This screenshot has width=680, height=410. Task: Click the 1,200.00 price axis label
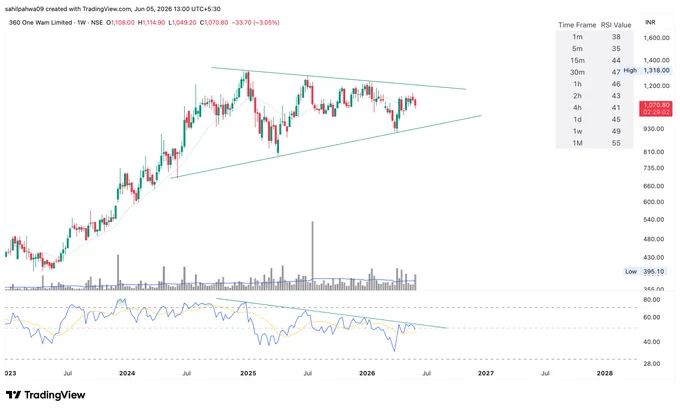(657, 86)
